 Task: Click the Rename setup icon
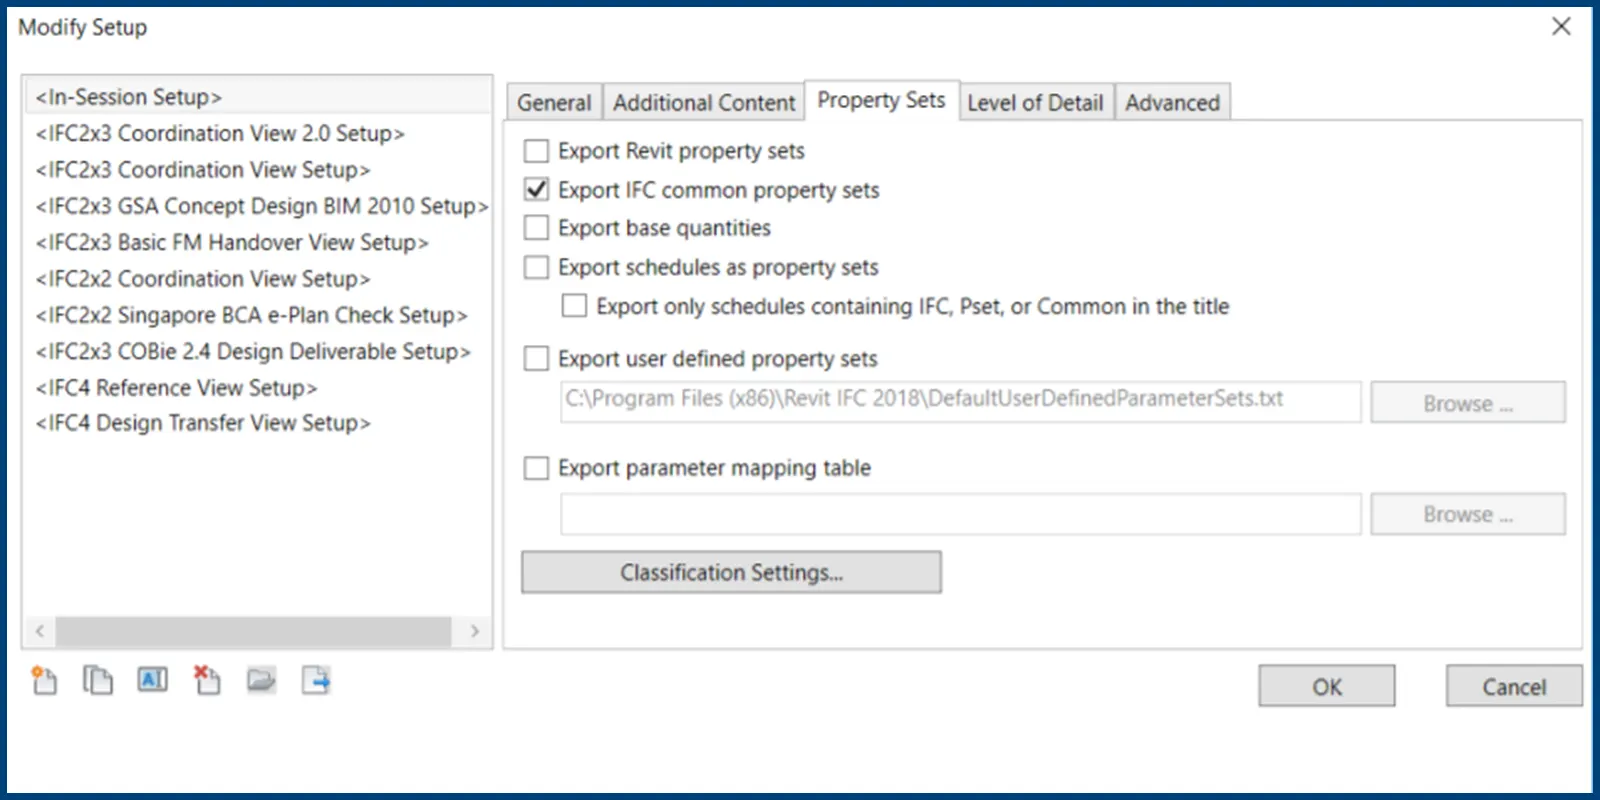coord(152,681)
